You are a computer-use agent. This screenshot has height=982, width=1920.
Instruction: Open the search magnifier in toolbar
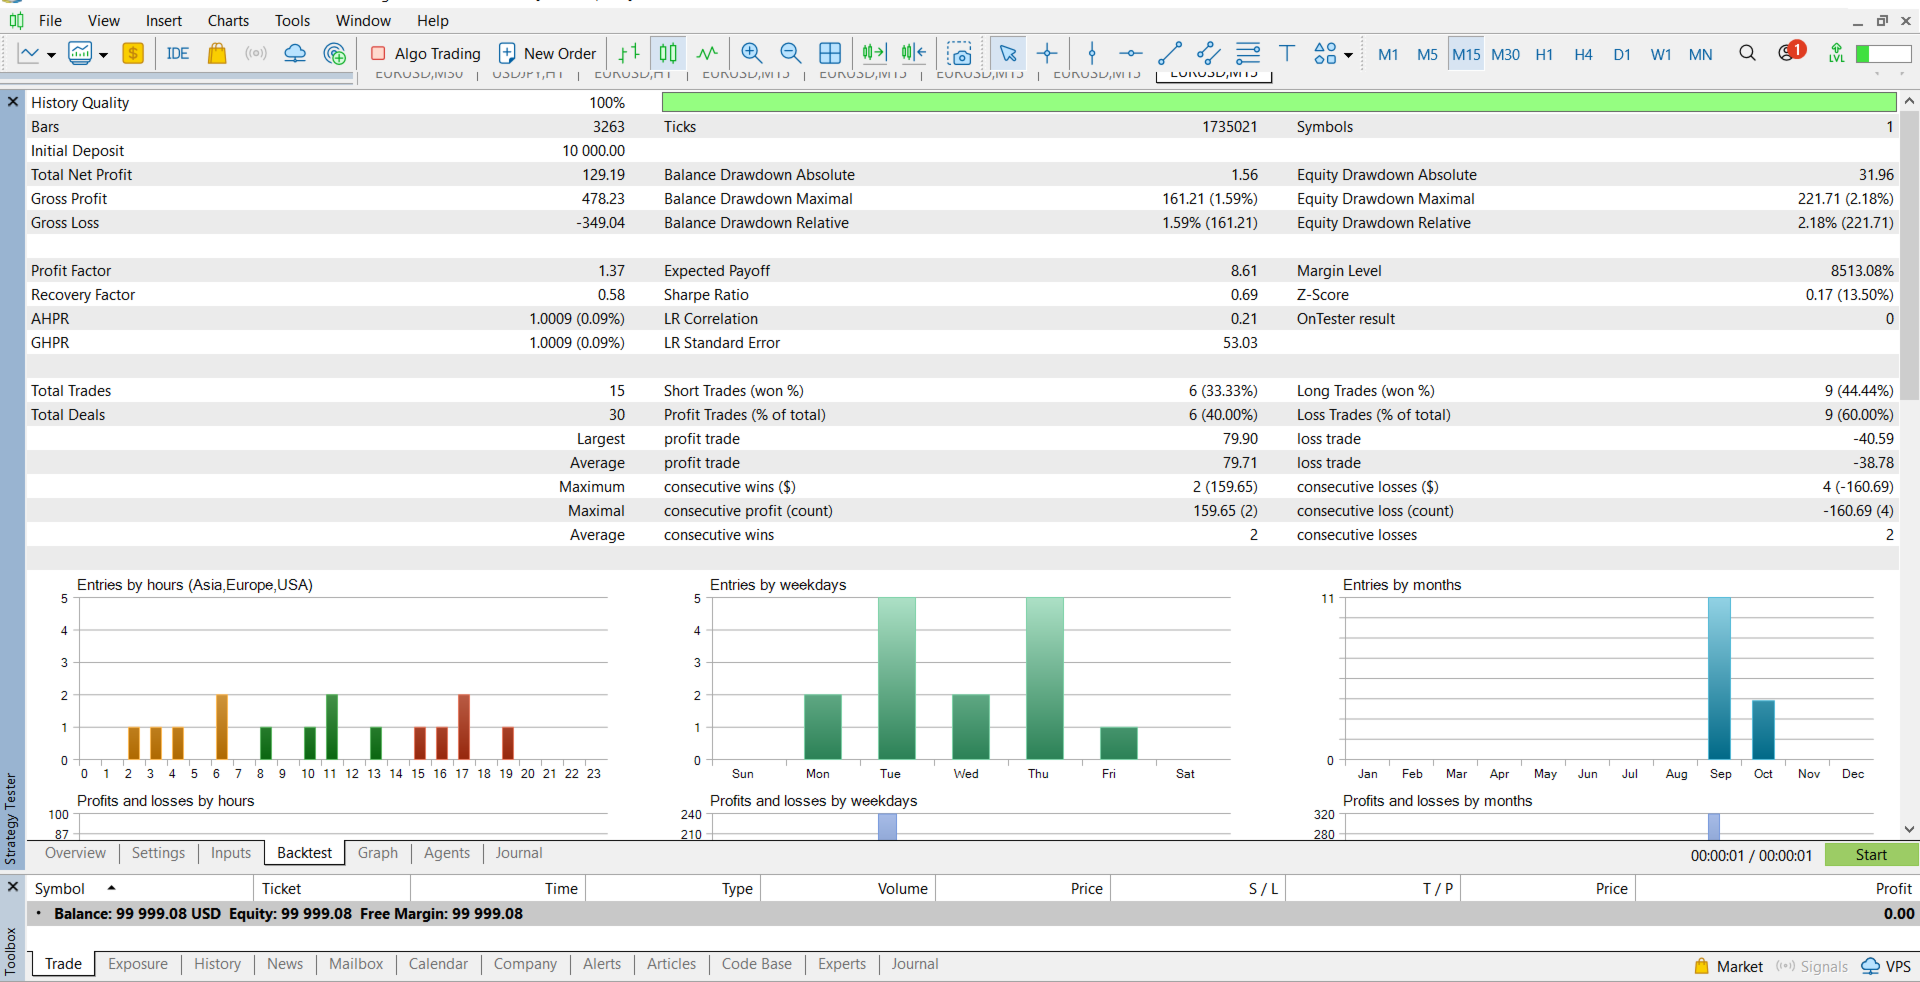click(1747, 54)
